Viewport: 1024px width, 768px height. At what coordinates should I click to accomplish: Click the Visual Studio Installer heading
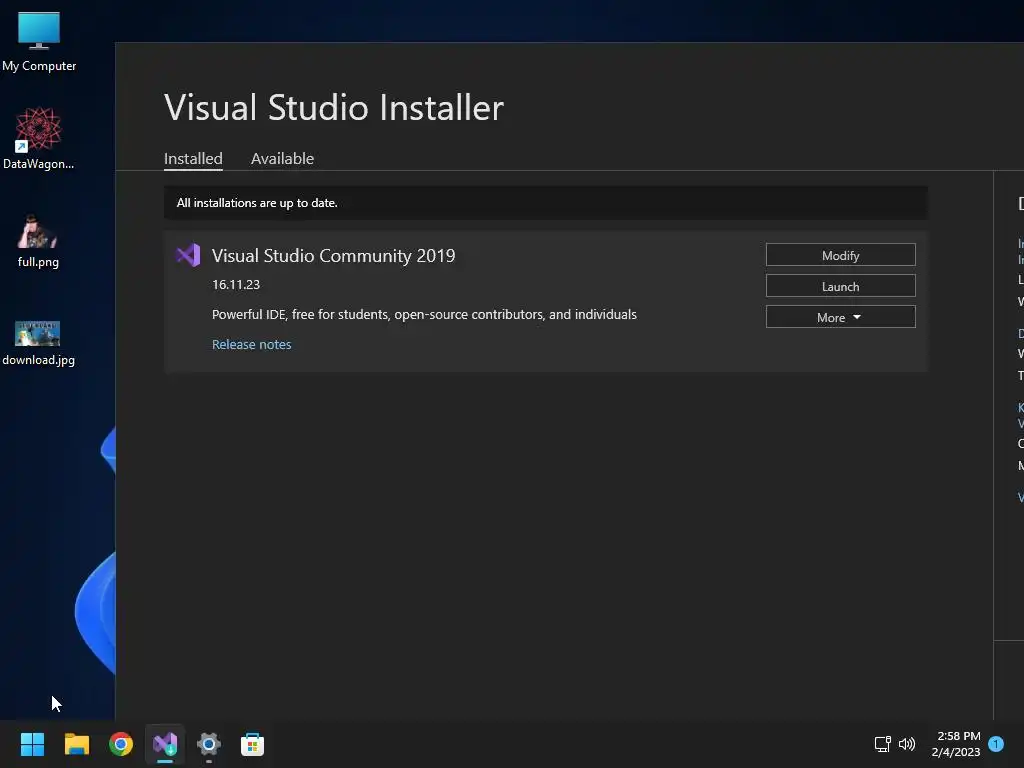click(x=334, y=108)
